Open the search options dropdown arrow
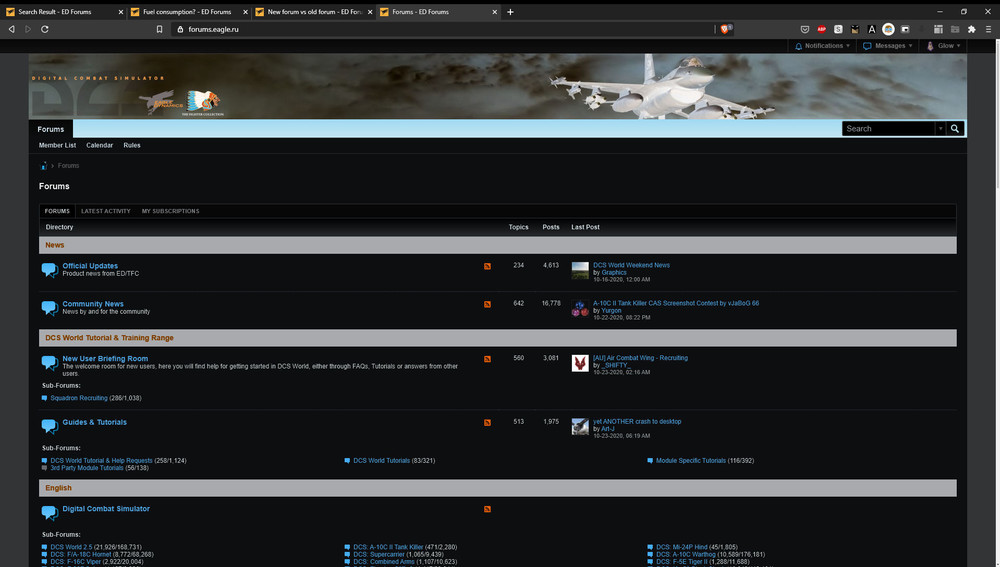Image resolution: width=1000 pixels, height=567 pixels. [940, 128]
